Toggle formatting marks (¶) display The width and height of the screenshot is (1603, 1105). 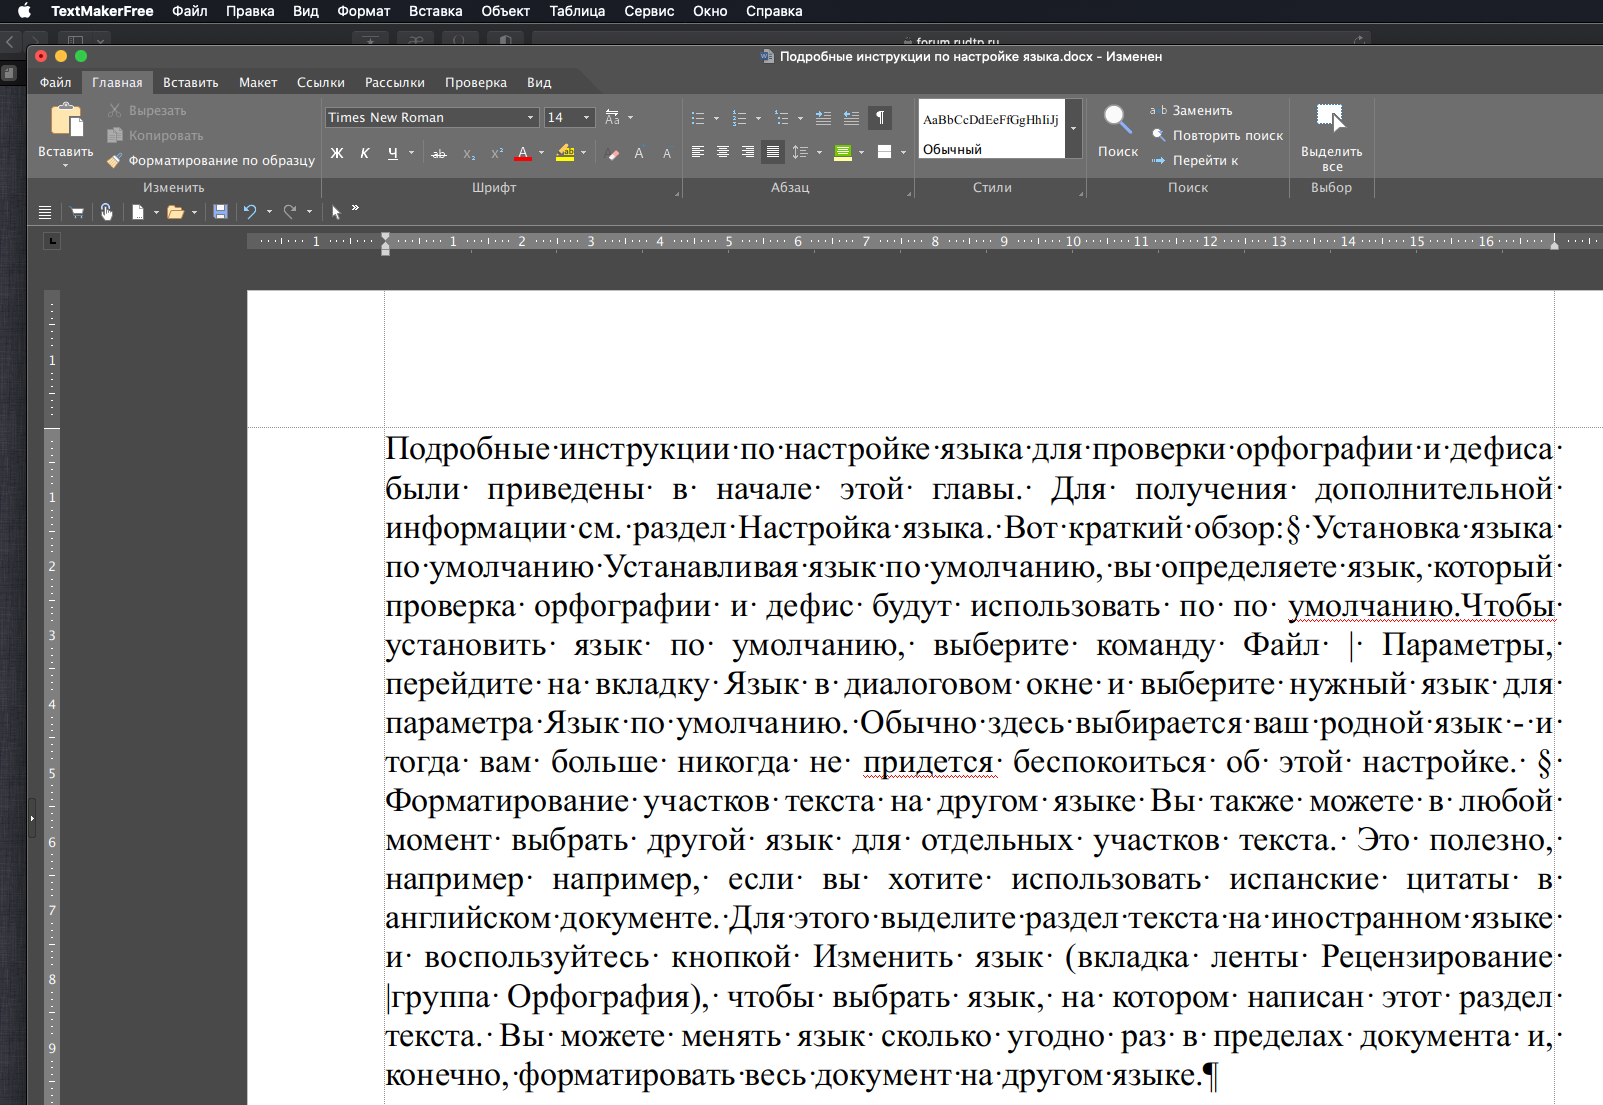(880, 118)
